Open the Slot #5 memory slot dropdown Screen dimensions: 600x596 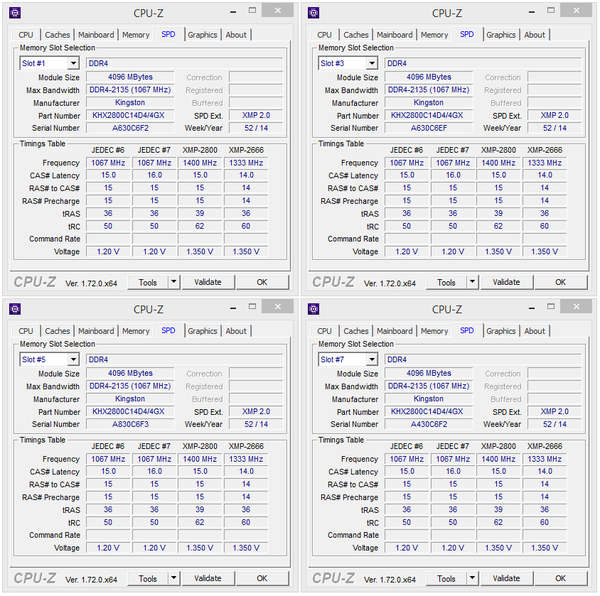73,359
